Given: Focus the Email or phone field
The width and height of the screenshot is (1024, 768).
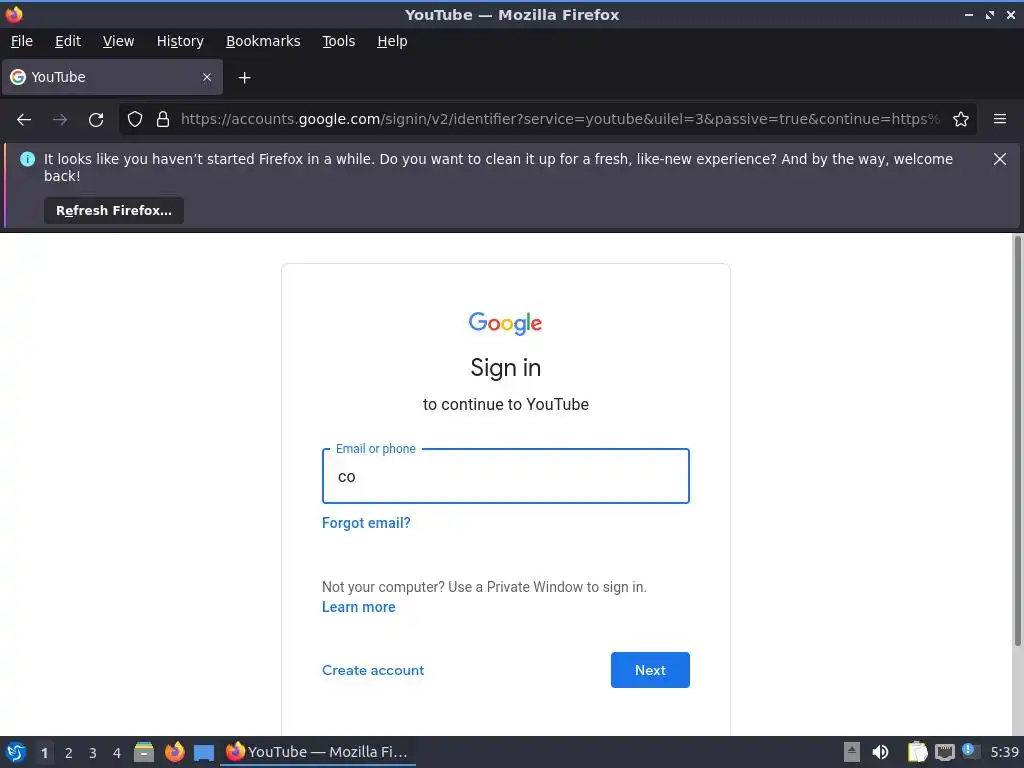Looking at the screenshot, I should 505,476.
